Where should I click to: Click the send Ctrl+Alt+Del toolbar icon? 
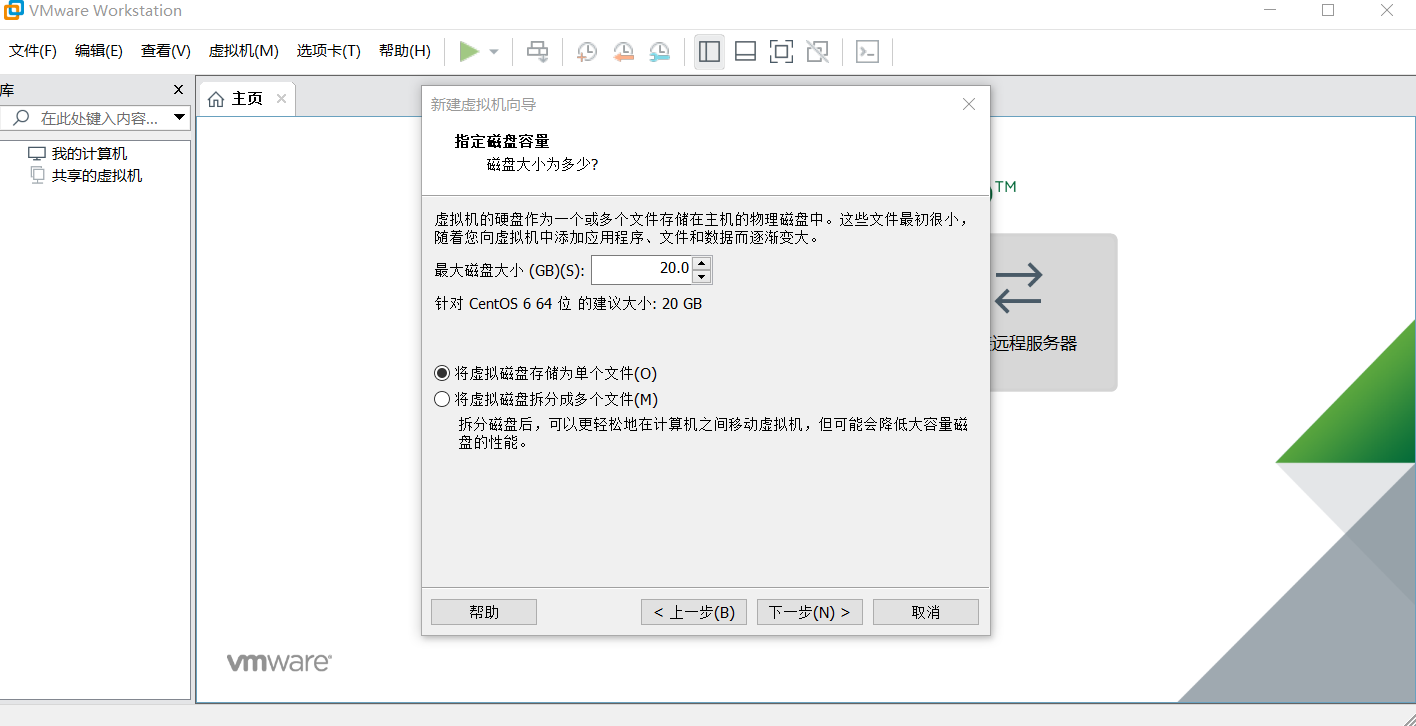point(538,52)
